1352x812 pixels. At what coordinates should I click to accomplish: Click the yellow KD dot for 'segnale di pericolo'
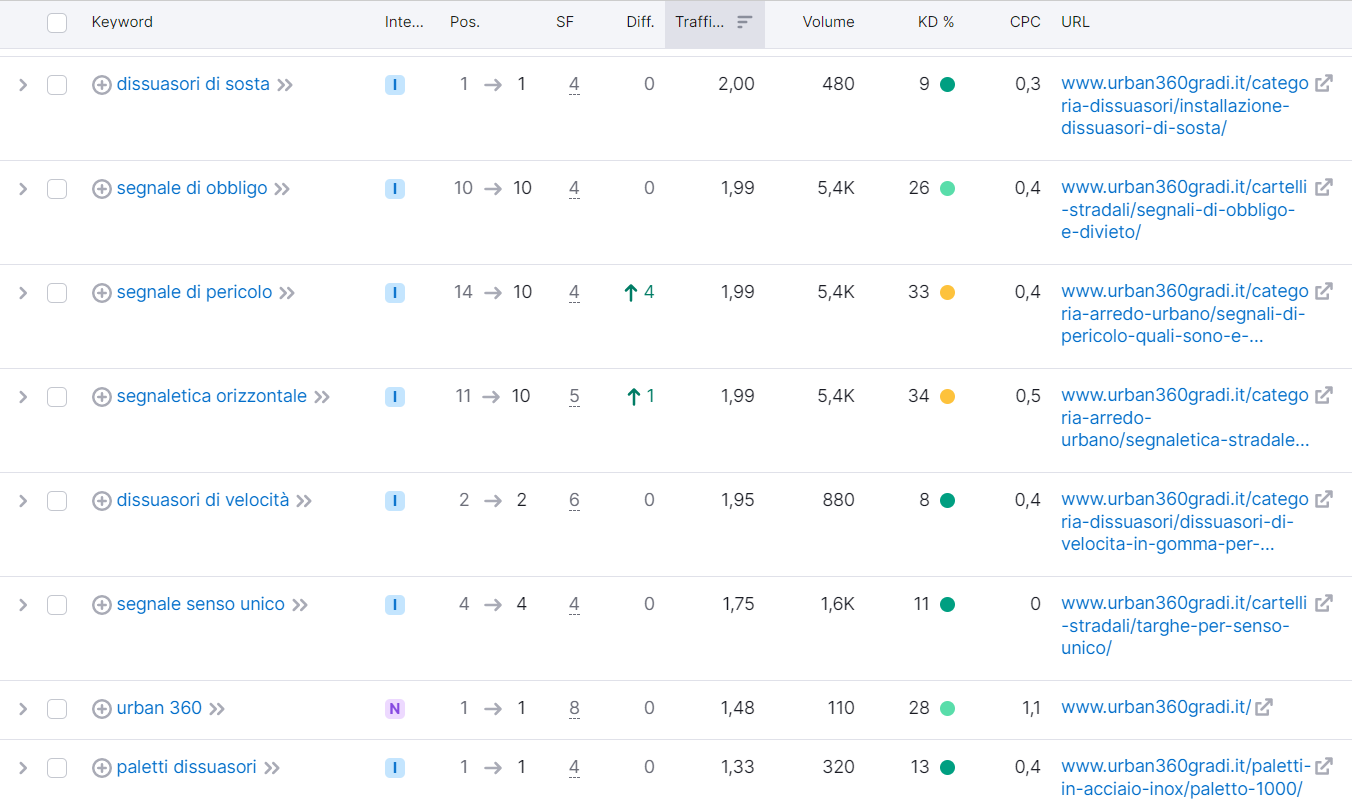click(947, 293)
